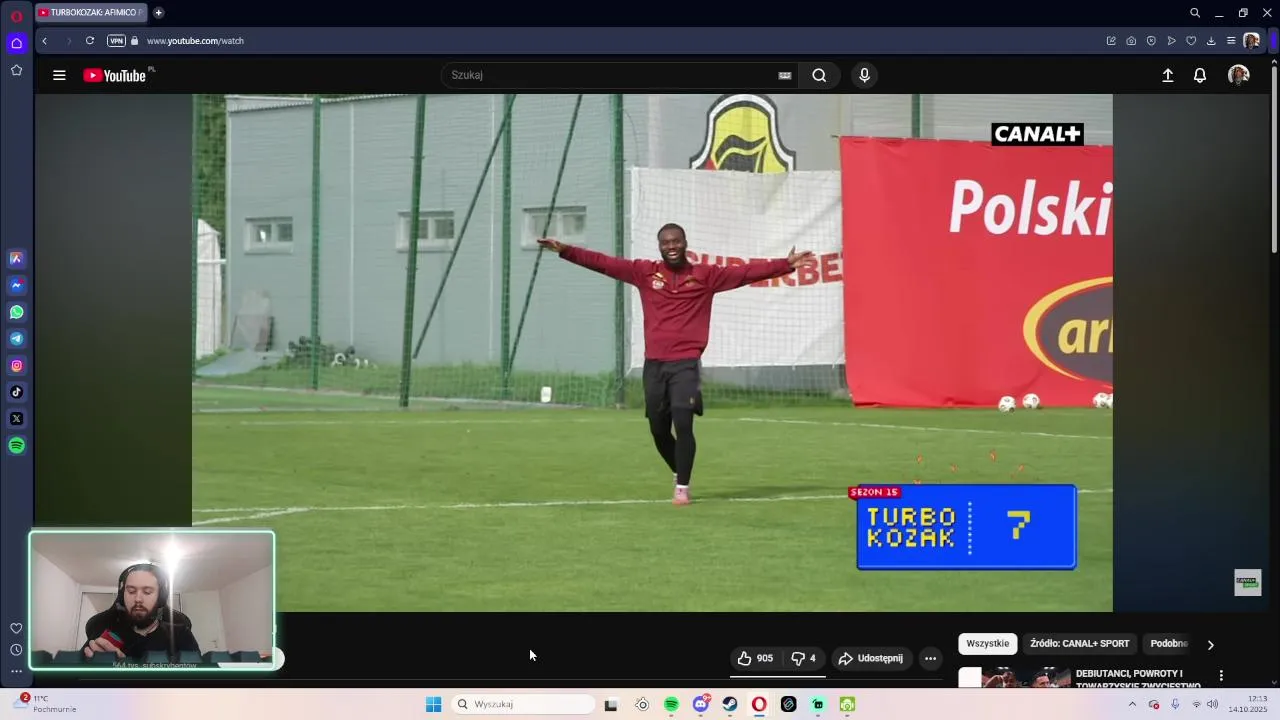Open a new browser tab

158,13
